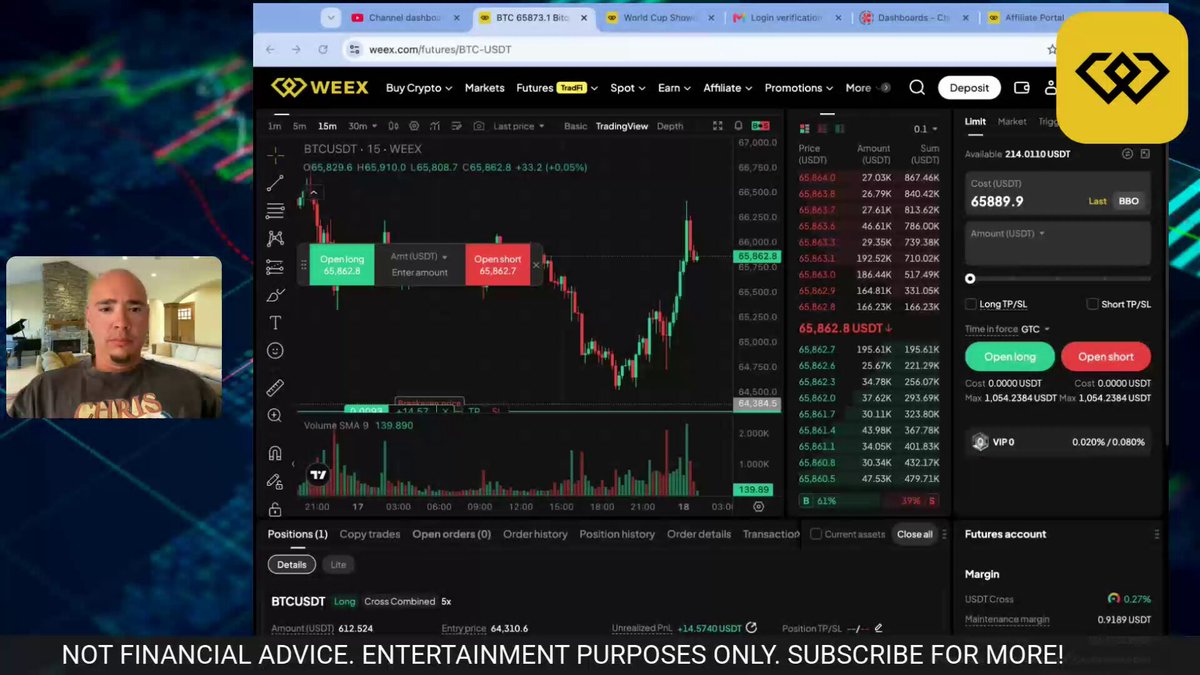Open candlestick chart type selector

(393, 126)
